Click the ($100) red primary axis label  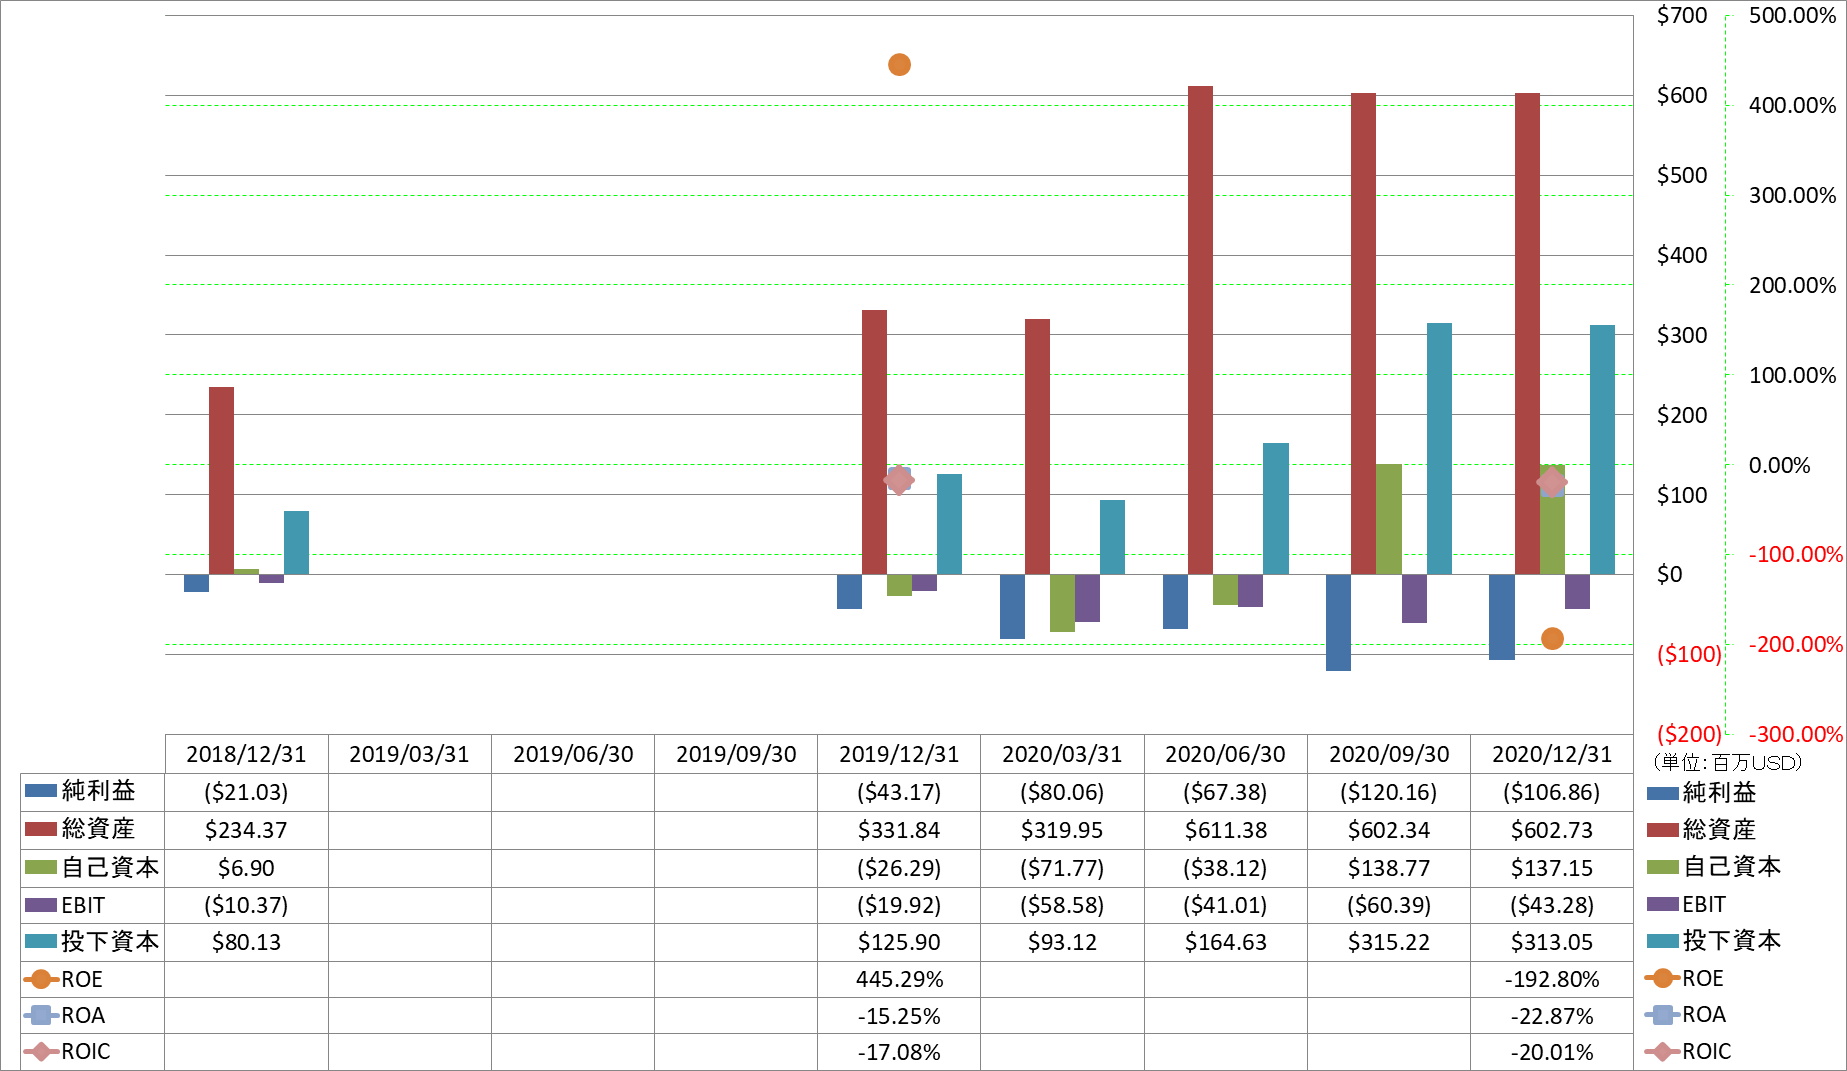1689,654
